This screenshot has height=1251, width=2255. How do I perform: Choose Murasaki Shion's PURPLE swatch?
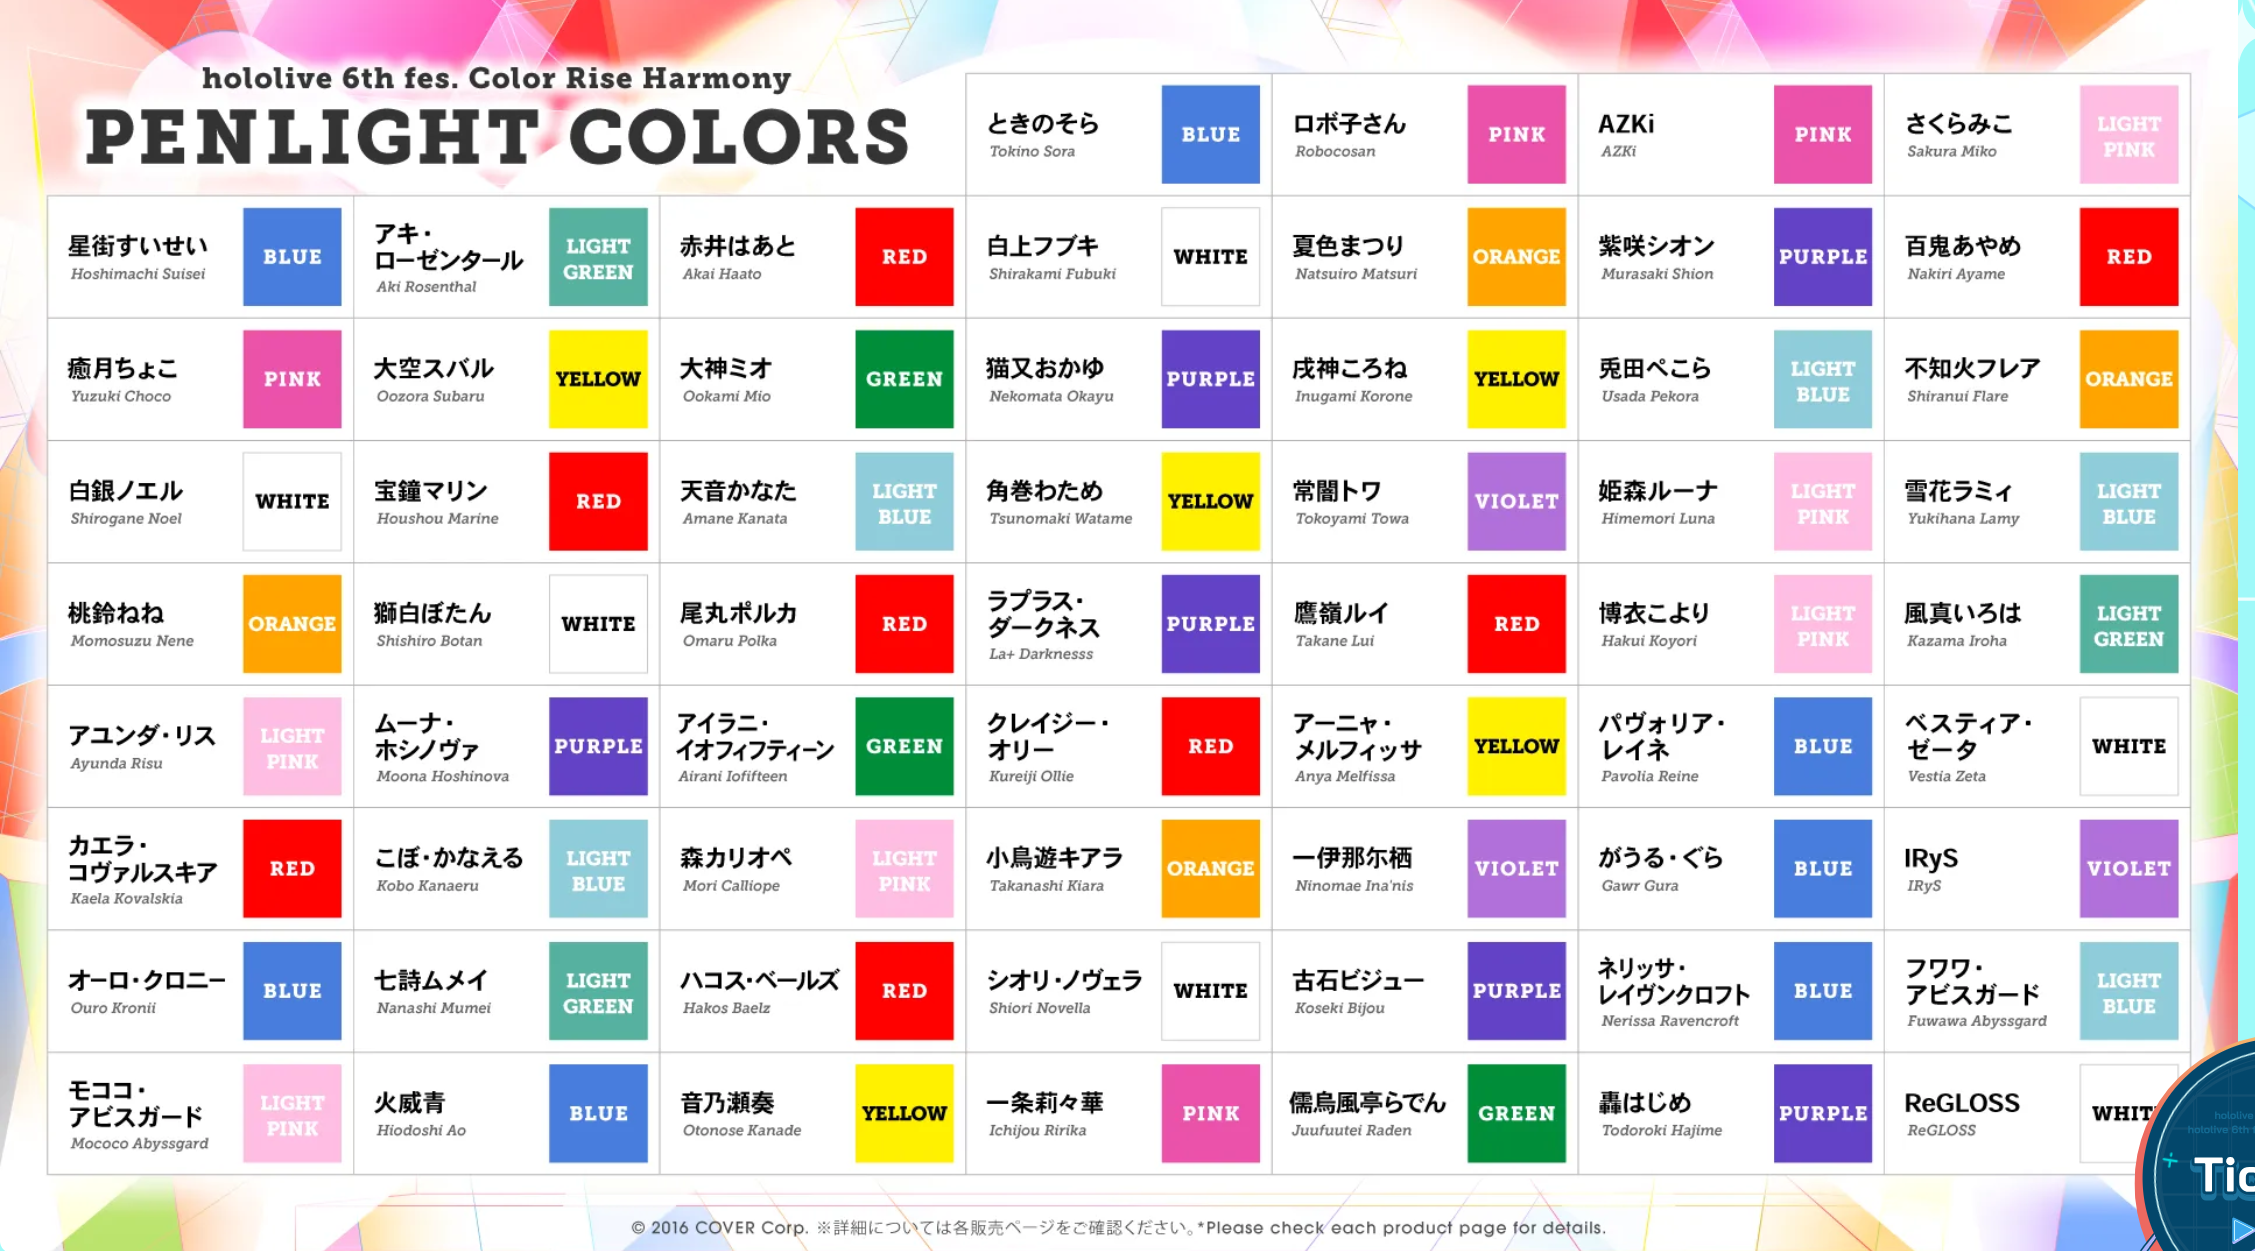click(1822, 257)
